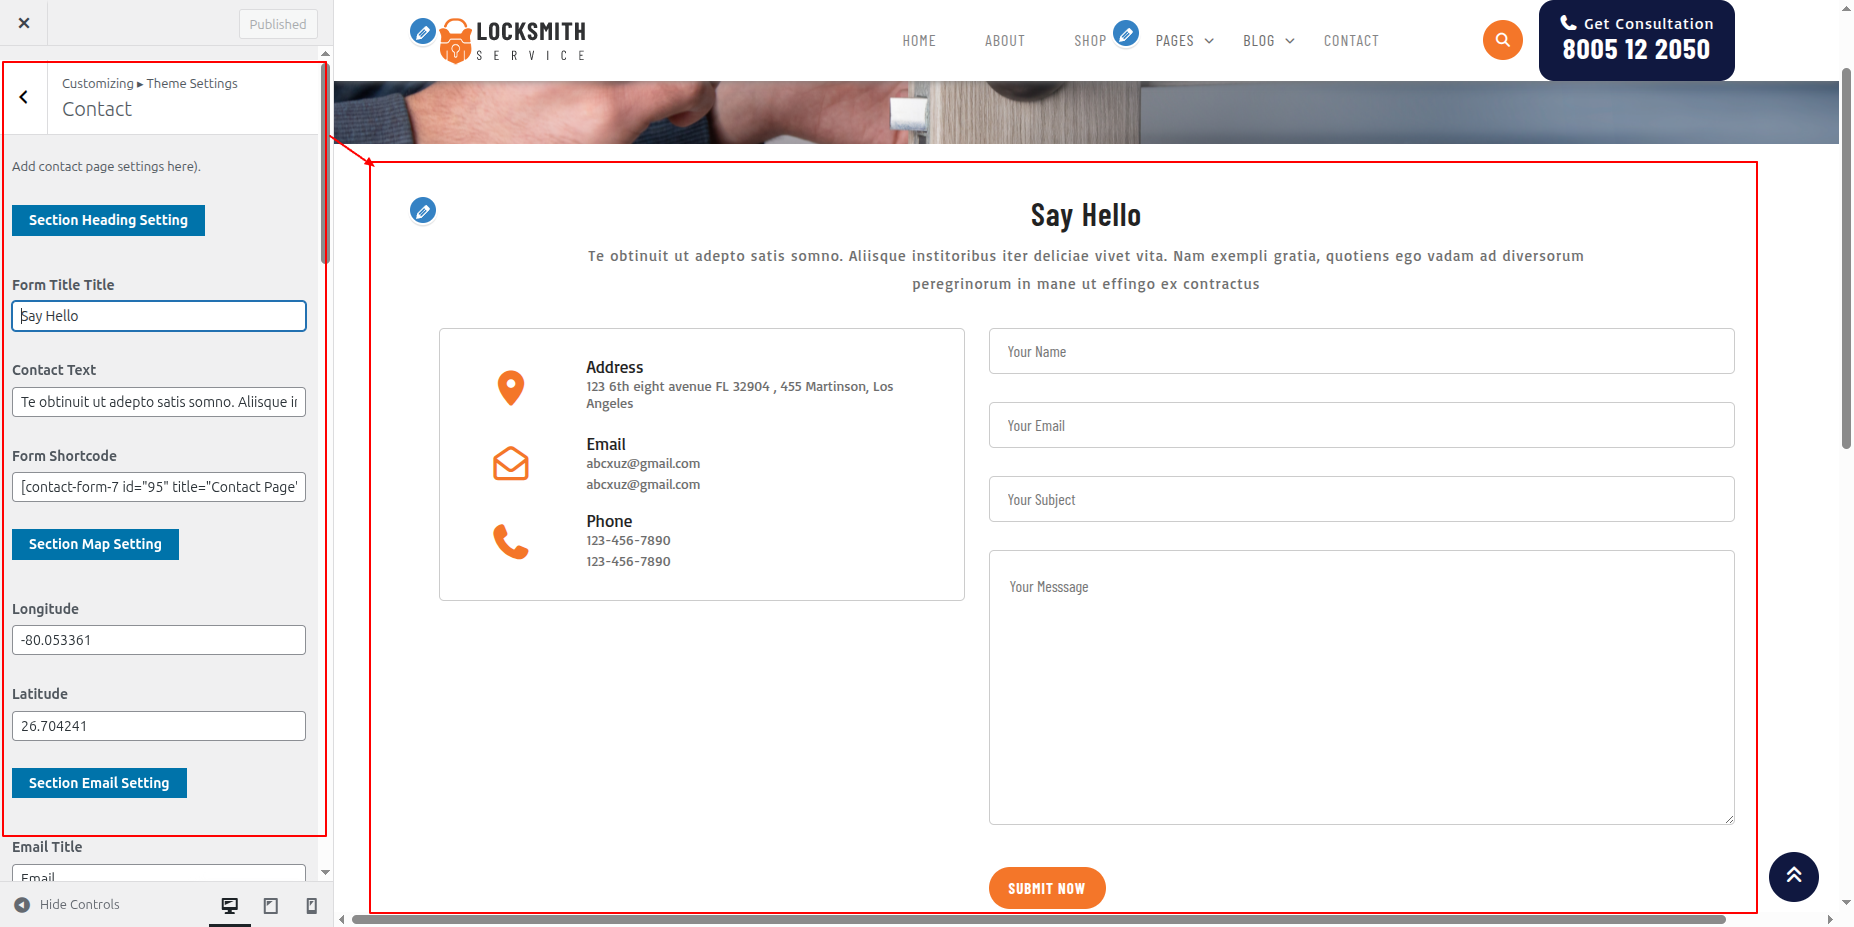This screenshot has height=927, width=1854.
Task: Click the horizontal scrollbar under the preview
Action: (1037, 919)
